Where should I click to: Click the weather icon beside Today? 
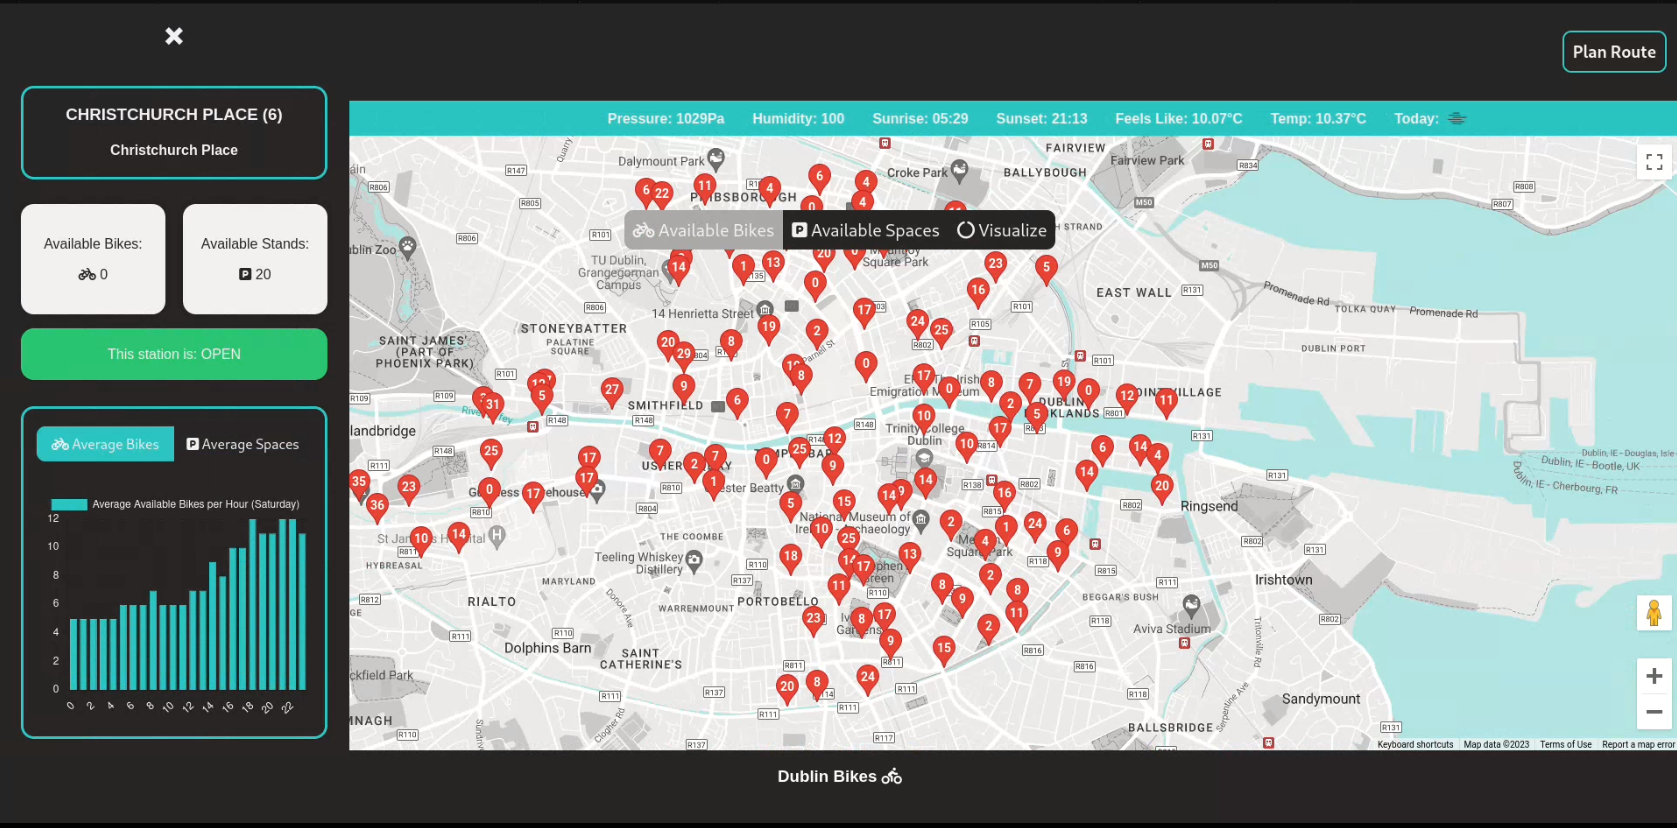pyautogui.click(x=1457, y=119)
